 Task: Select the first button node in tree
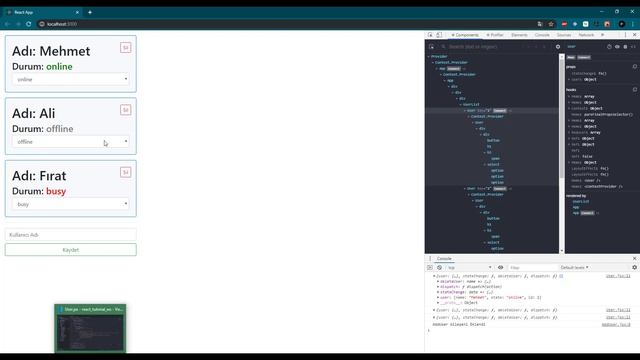493,140
